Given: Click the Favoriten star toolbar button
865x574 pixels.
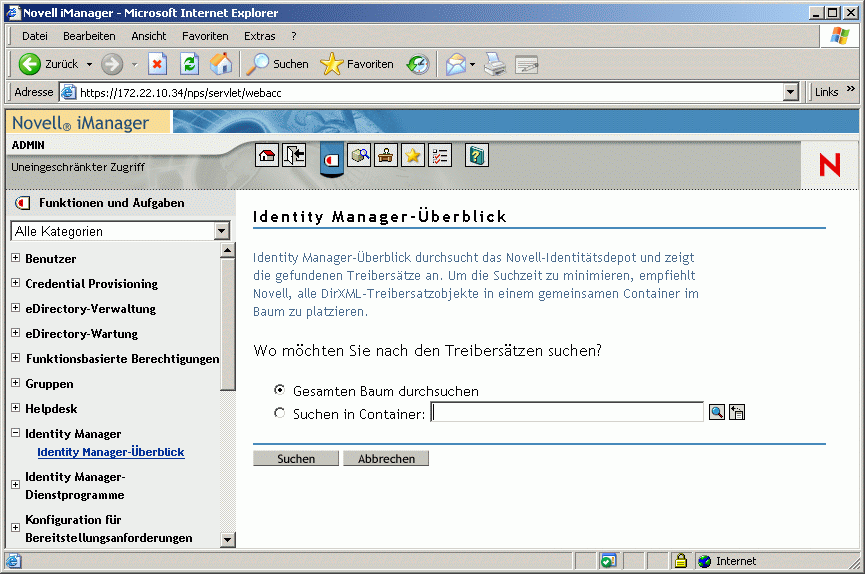Looking at the screenshot, I should coord(357,64).
